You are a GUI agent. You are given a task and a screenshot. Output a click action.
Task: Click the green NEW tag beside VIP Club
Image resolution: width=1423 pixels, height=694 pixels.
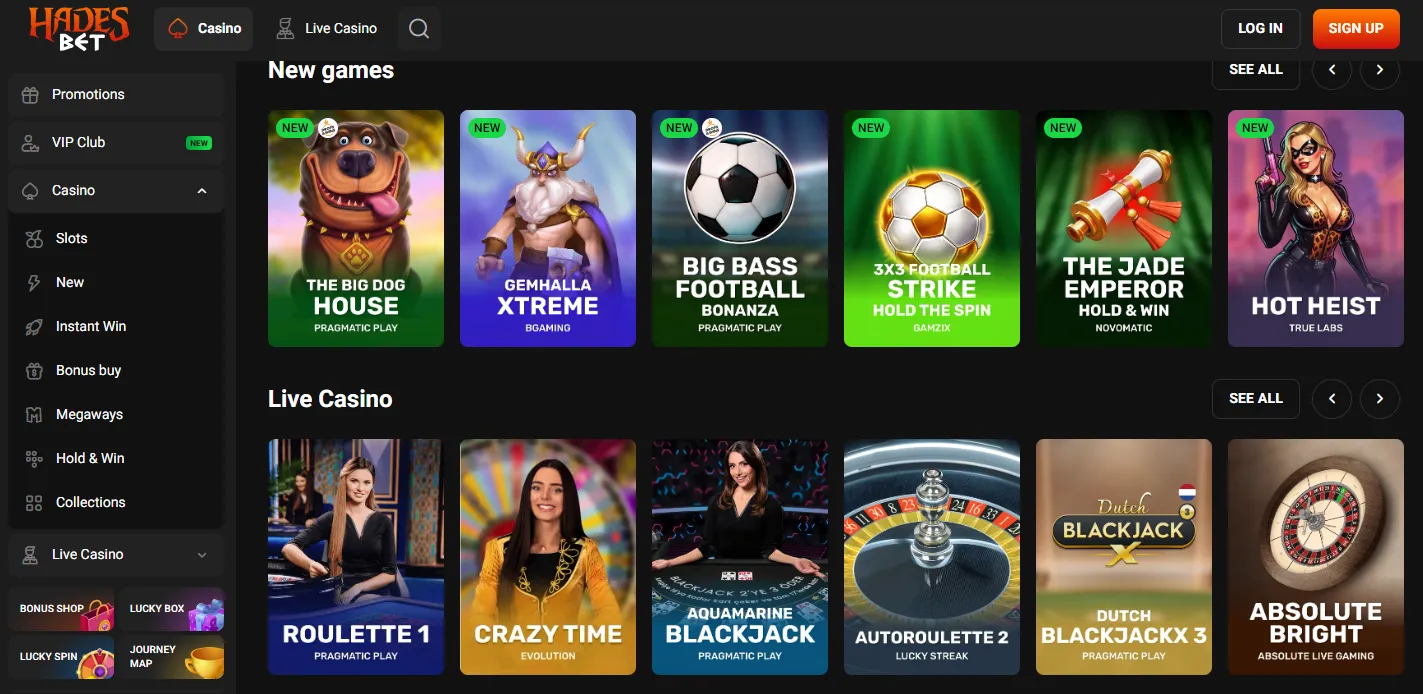(x=199, y=143)
